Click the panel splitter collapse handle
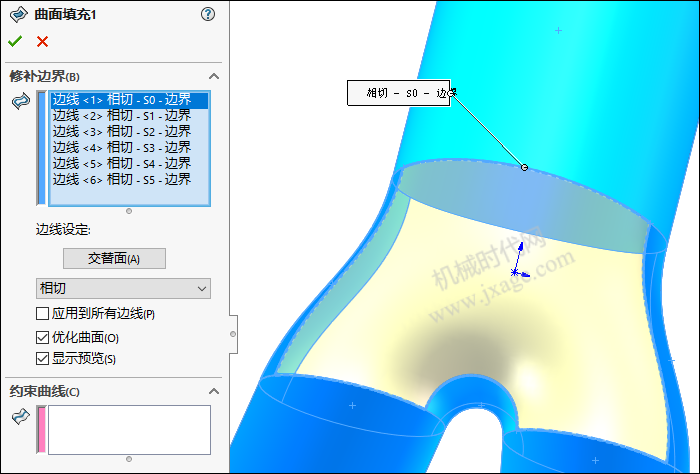The image size is (700, 474). click(233, 334)
